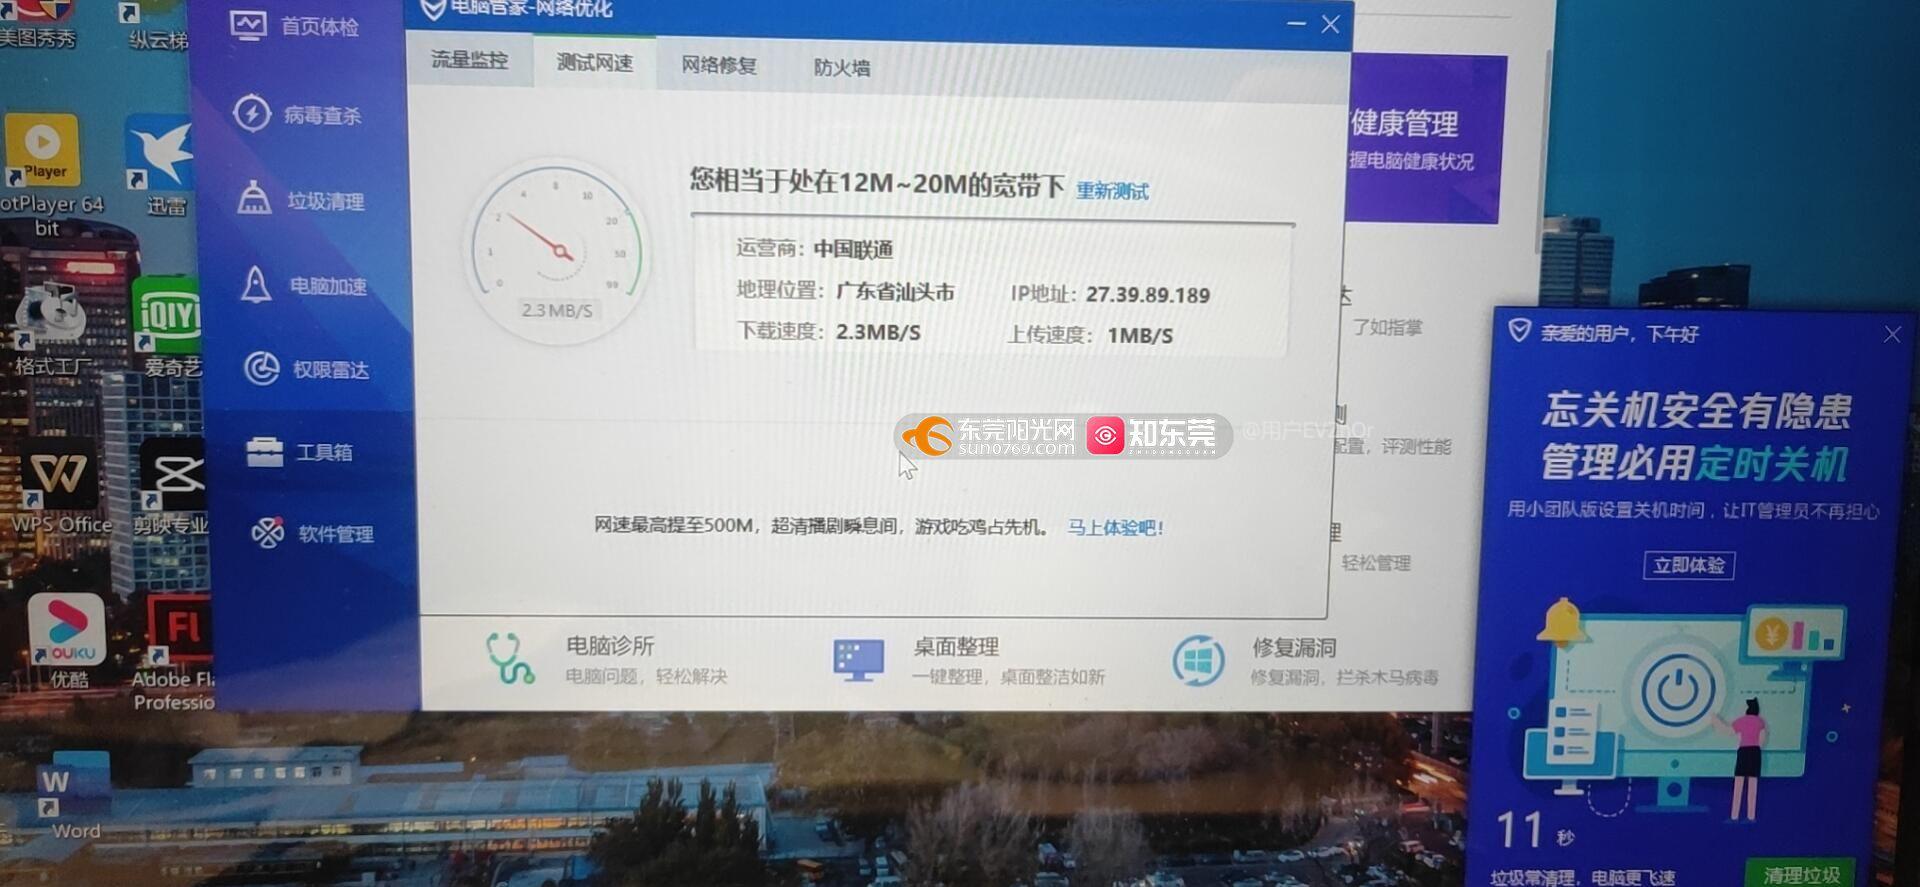Select 测试网速 tab

pyautogui.click(x=595, y=62)
